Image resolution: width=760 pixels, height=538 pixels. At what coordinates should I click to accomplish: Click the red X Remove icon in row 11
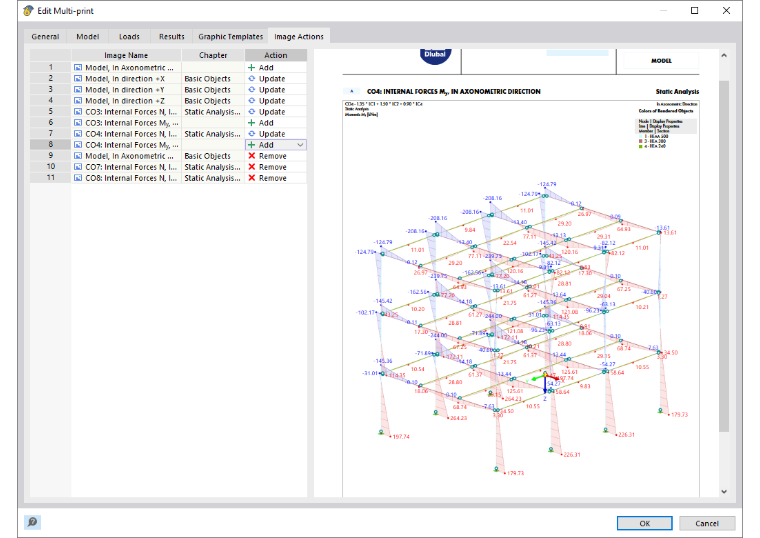(252, 178)
